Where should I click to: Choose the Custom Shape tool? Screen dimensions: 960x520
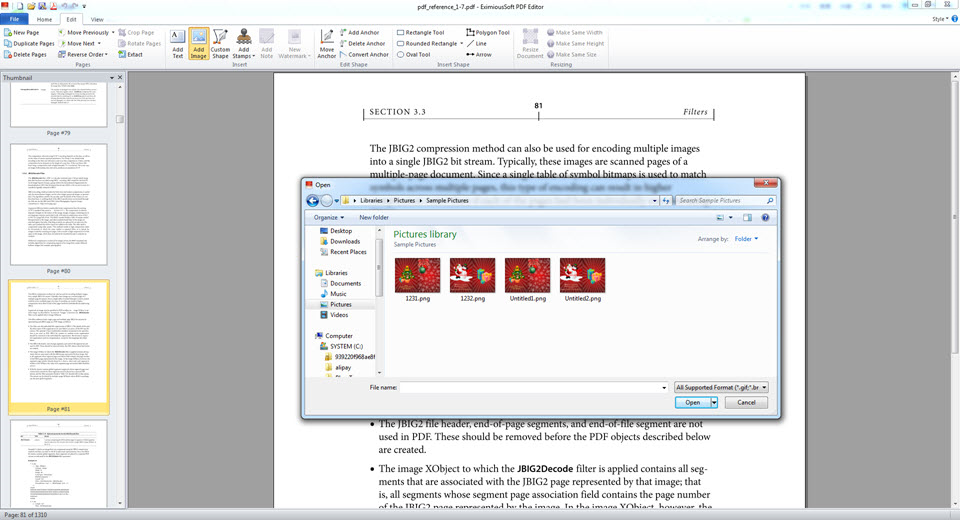pyautogui.click(x=220, y=43)
